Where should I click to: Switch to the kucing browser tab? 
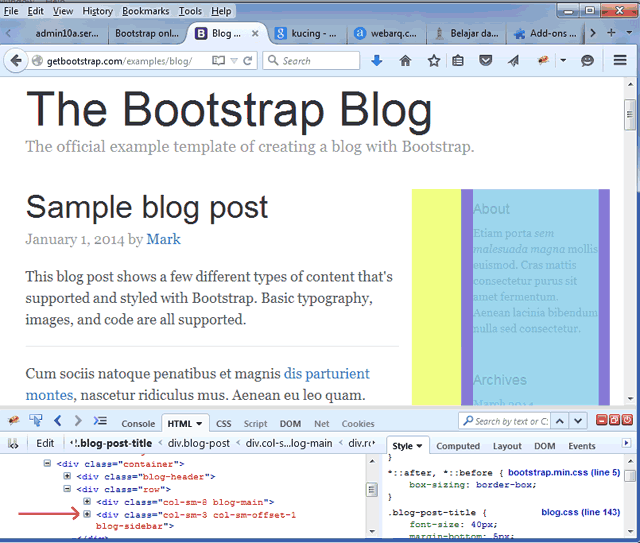307,33
